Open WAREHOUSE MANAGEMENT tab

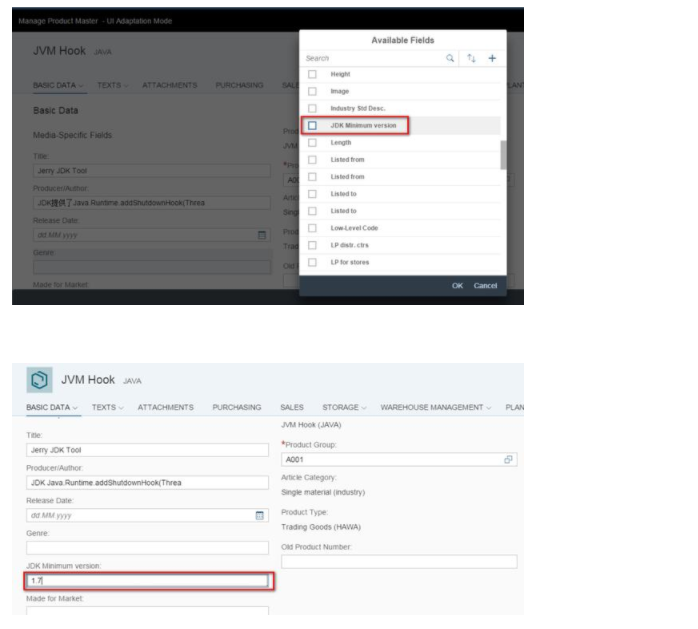coord(432,407)
